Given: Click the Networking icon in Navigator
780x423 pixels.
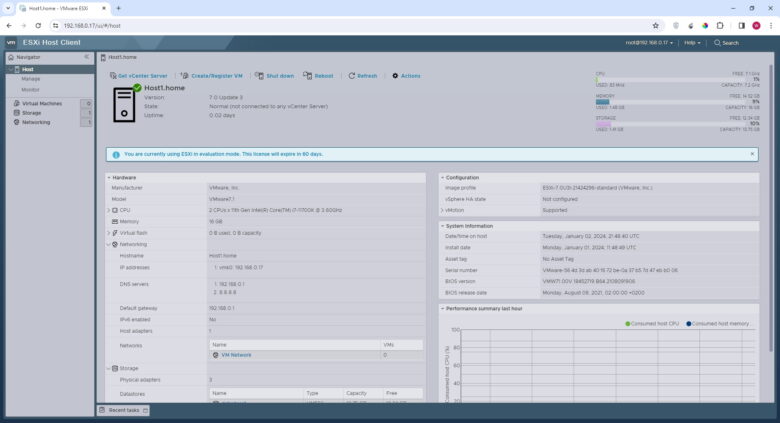Looking at the screenshot, I should 16,122.
